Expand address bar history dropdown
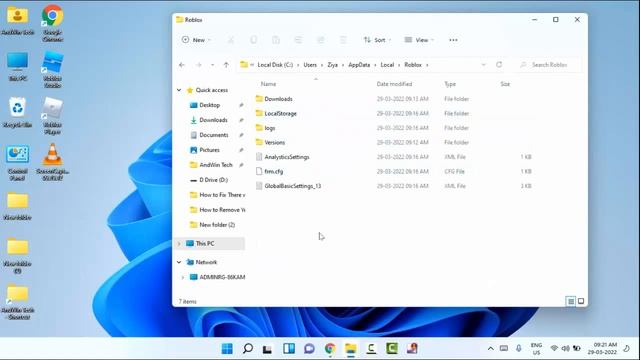Viewport: 640px width, 360px height. [484, 65]
